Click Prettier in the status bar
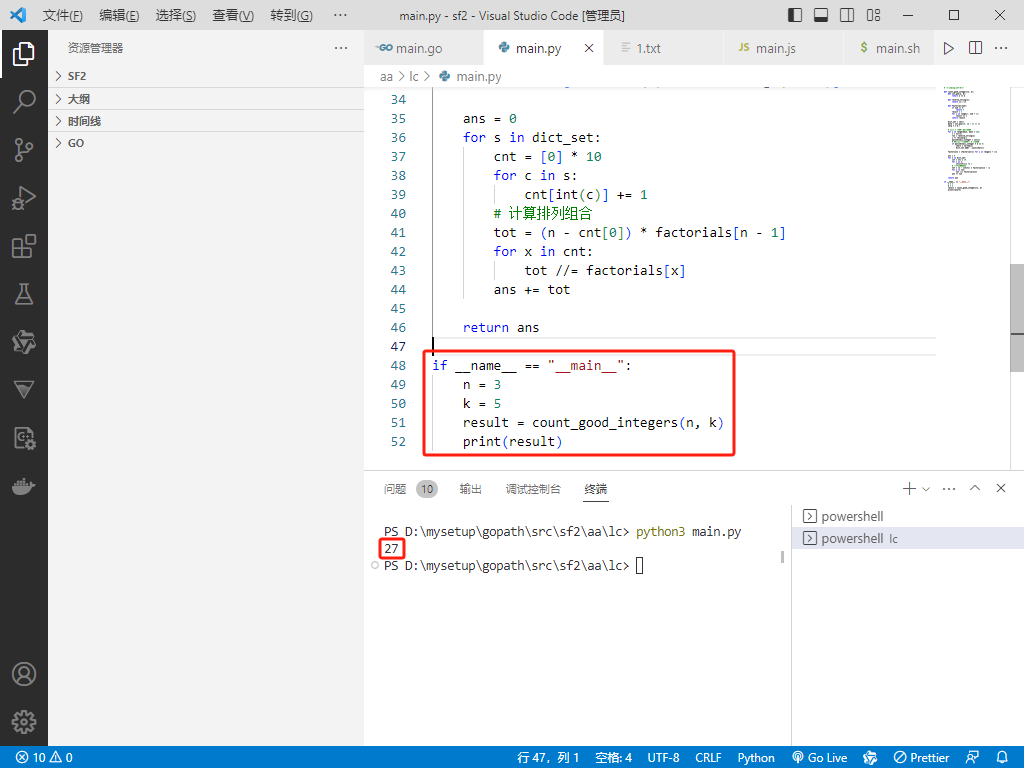The height and width of the screenshot is (768, 1024). [921, 758]
